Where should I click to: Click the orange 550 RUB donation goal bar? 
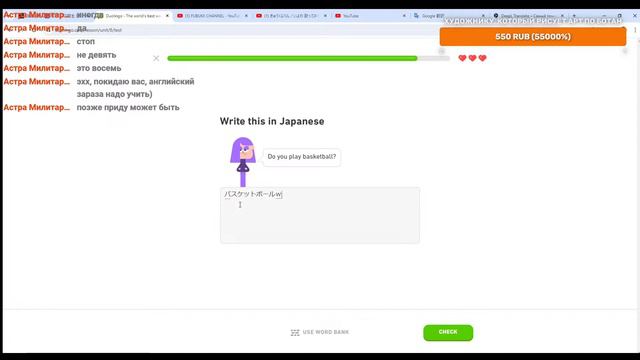pos(533,37)
